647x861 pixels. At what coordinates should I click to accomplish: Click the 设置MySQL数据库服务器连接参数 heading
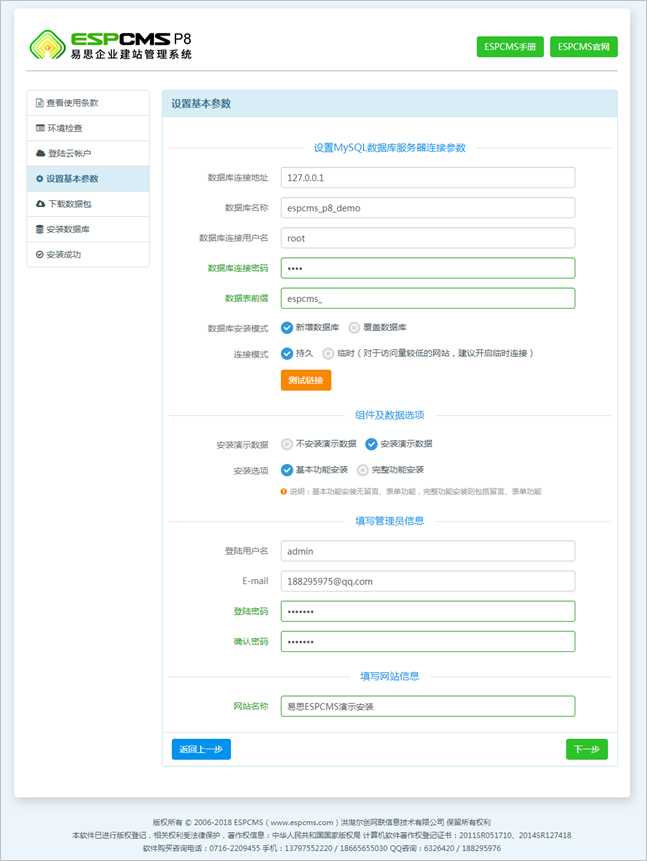[x=389, y=148]
